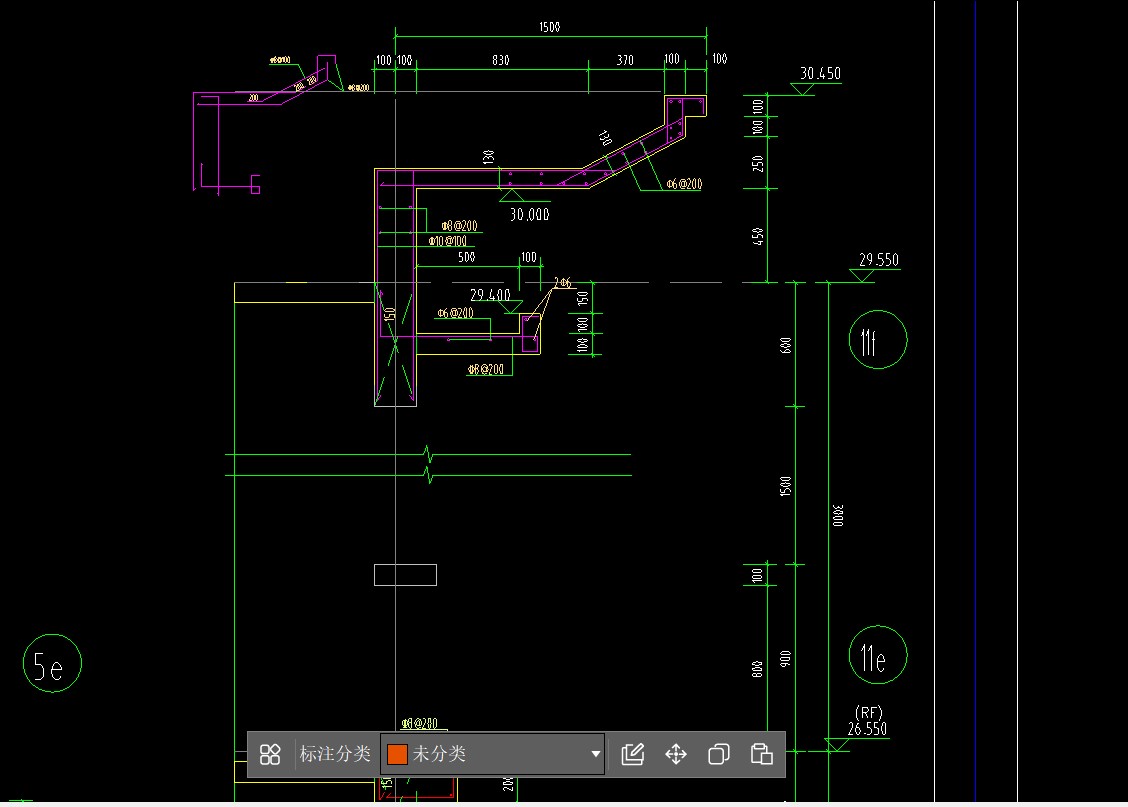Select the move (four-arrow) tool
This screenshot has height=807, width=1128.
pos(676,754)
